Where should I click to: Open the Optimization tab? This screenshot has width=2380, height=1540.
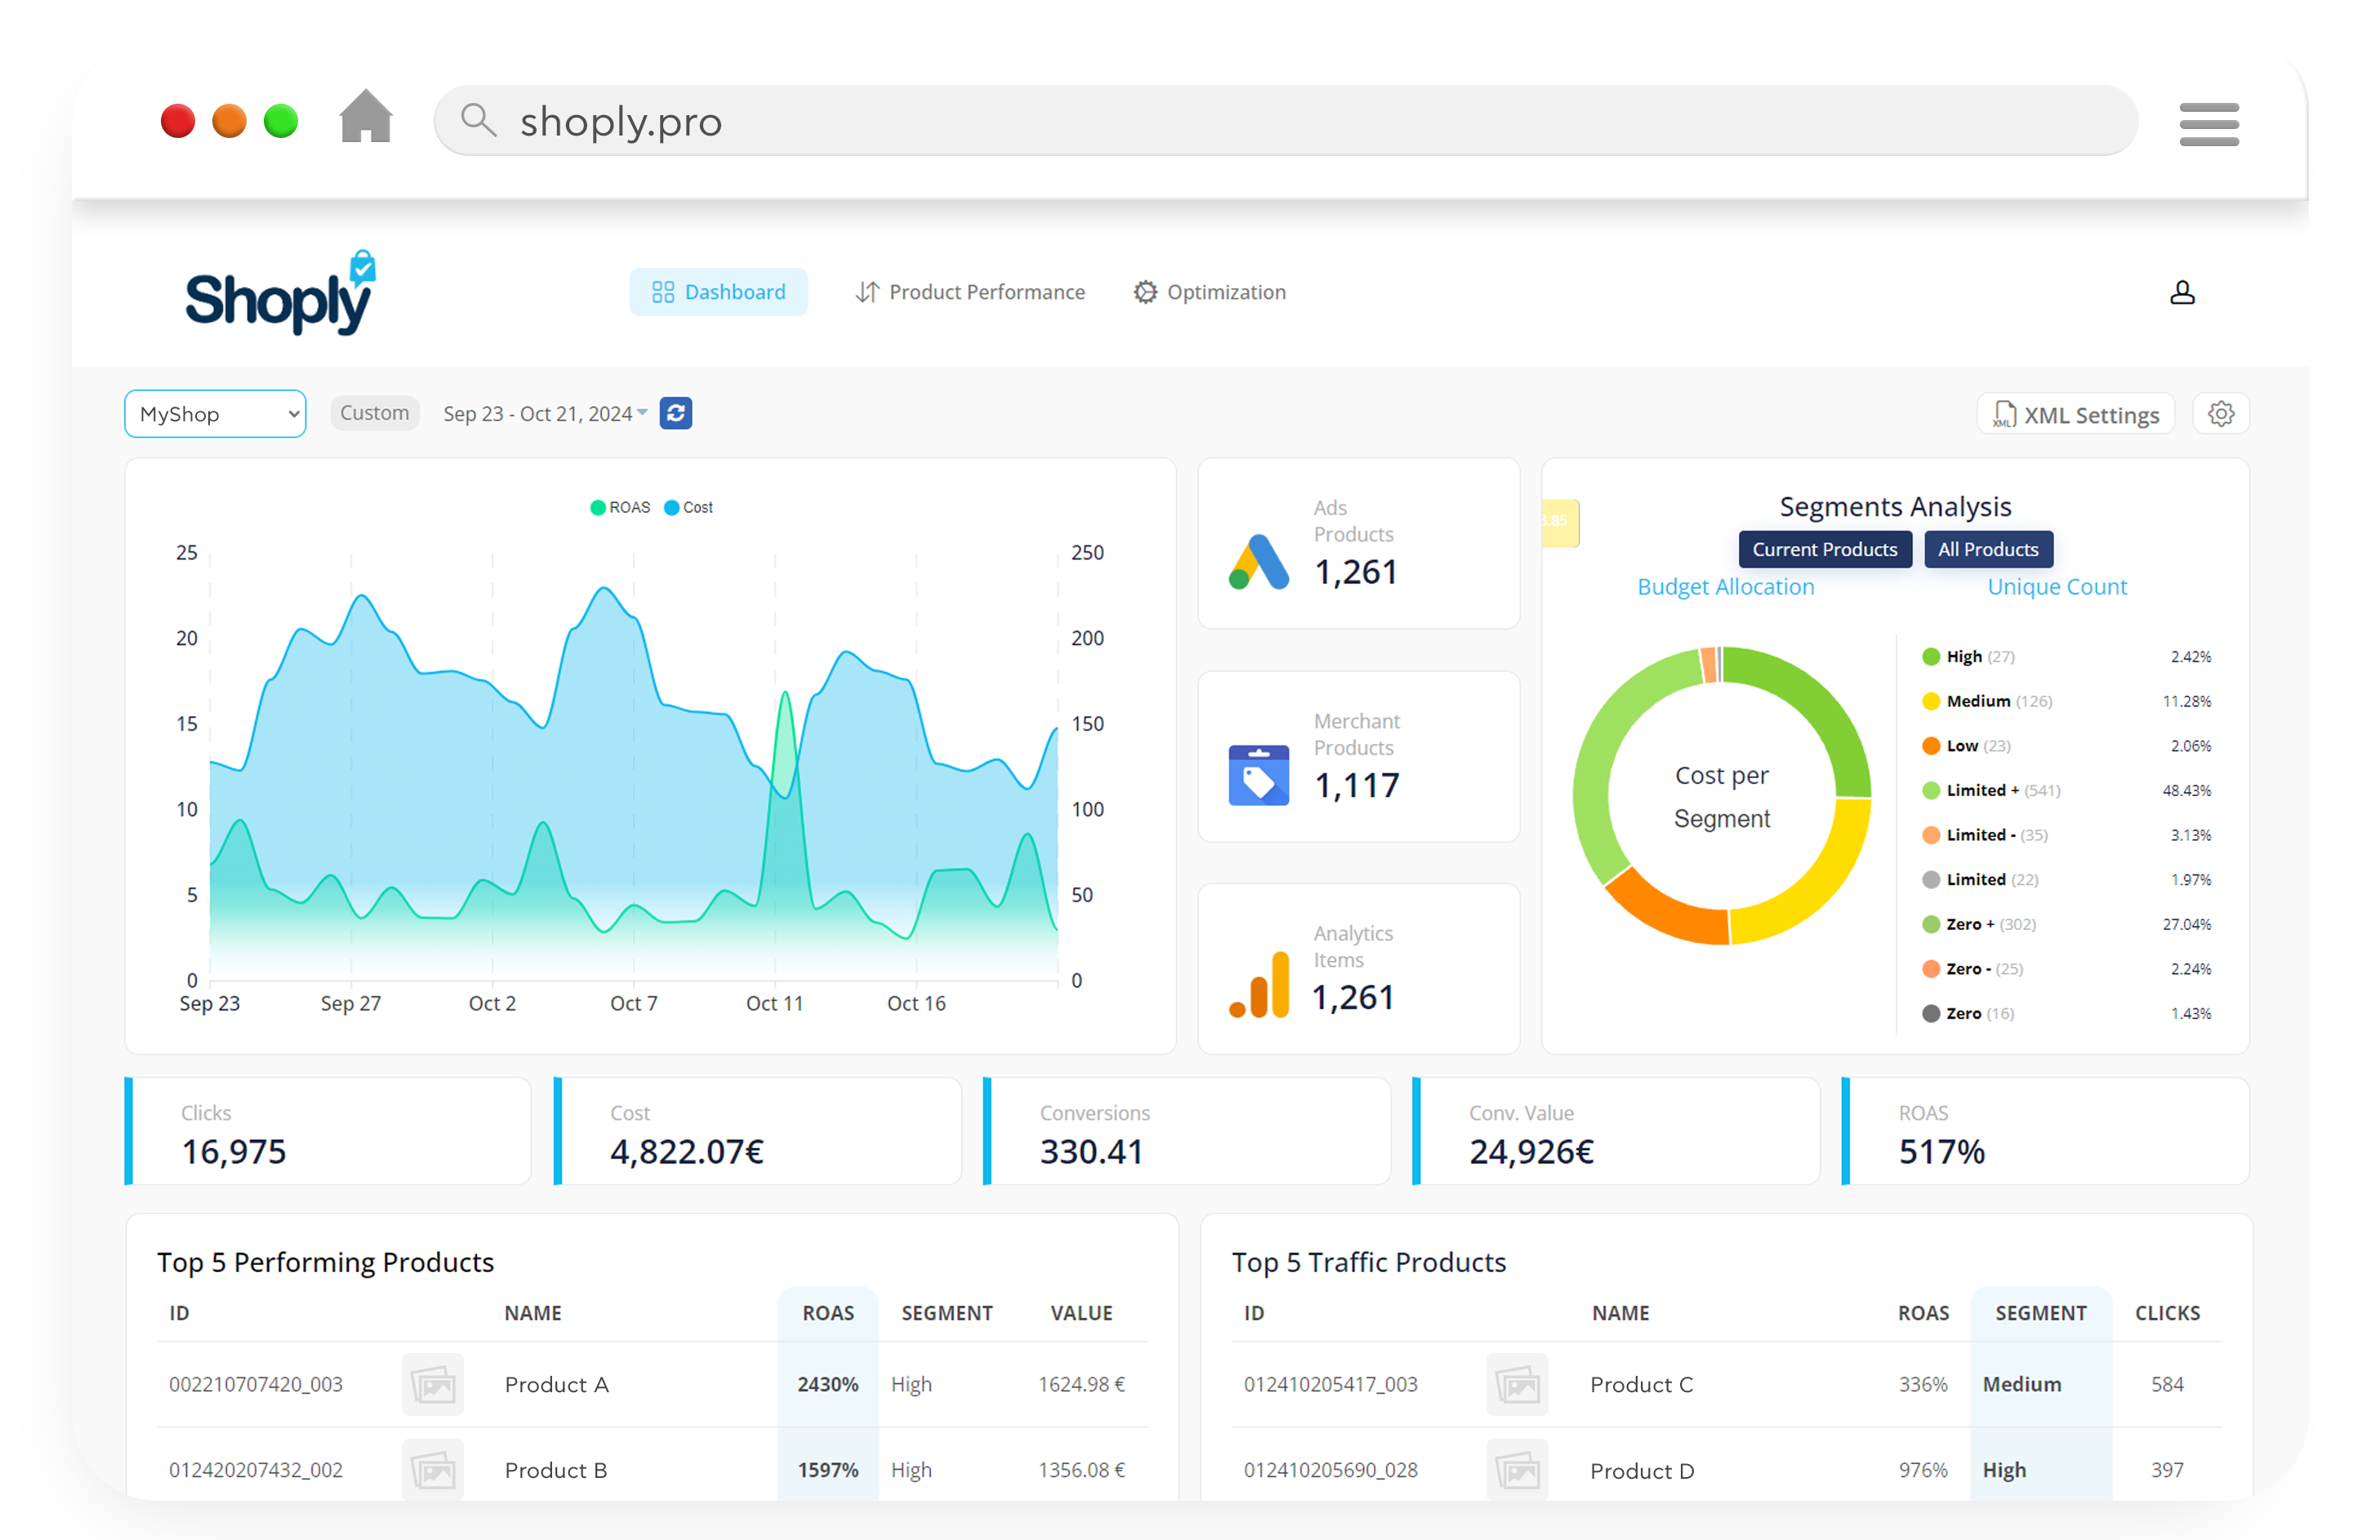click(1210, 292)
